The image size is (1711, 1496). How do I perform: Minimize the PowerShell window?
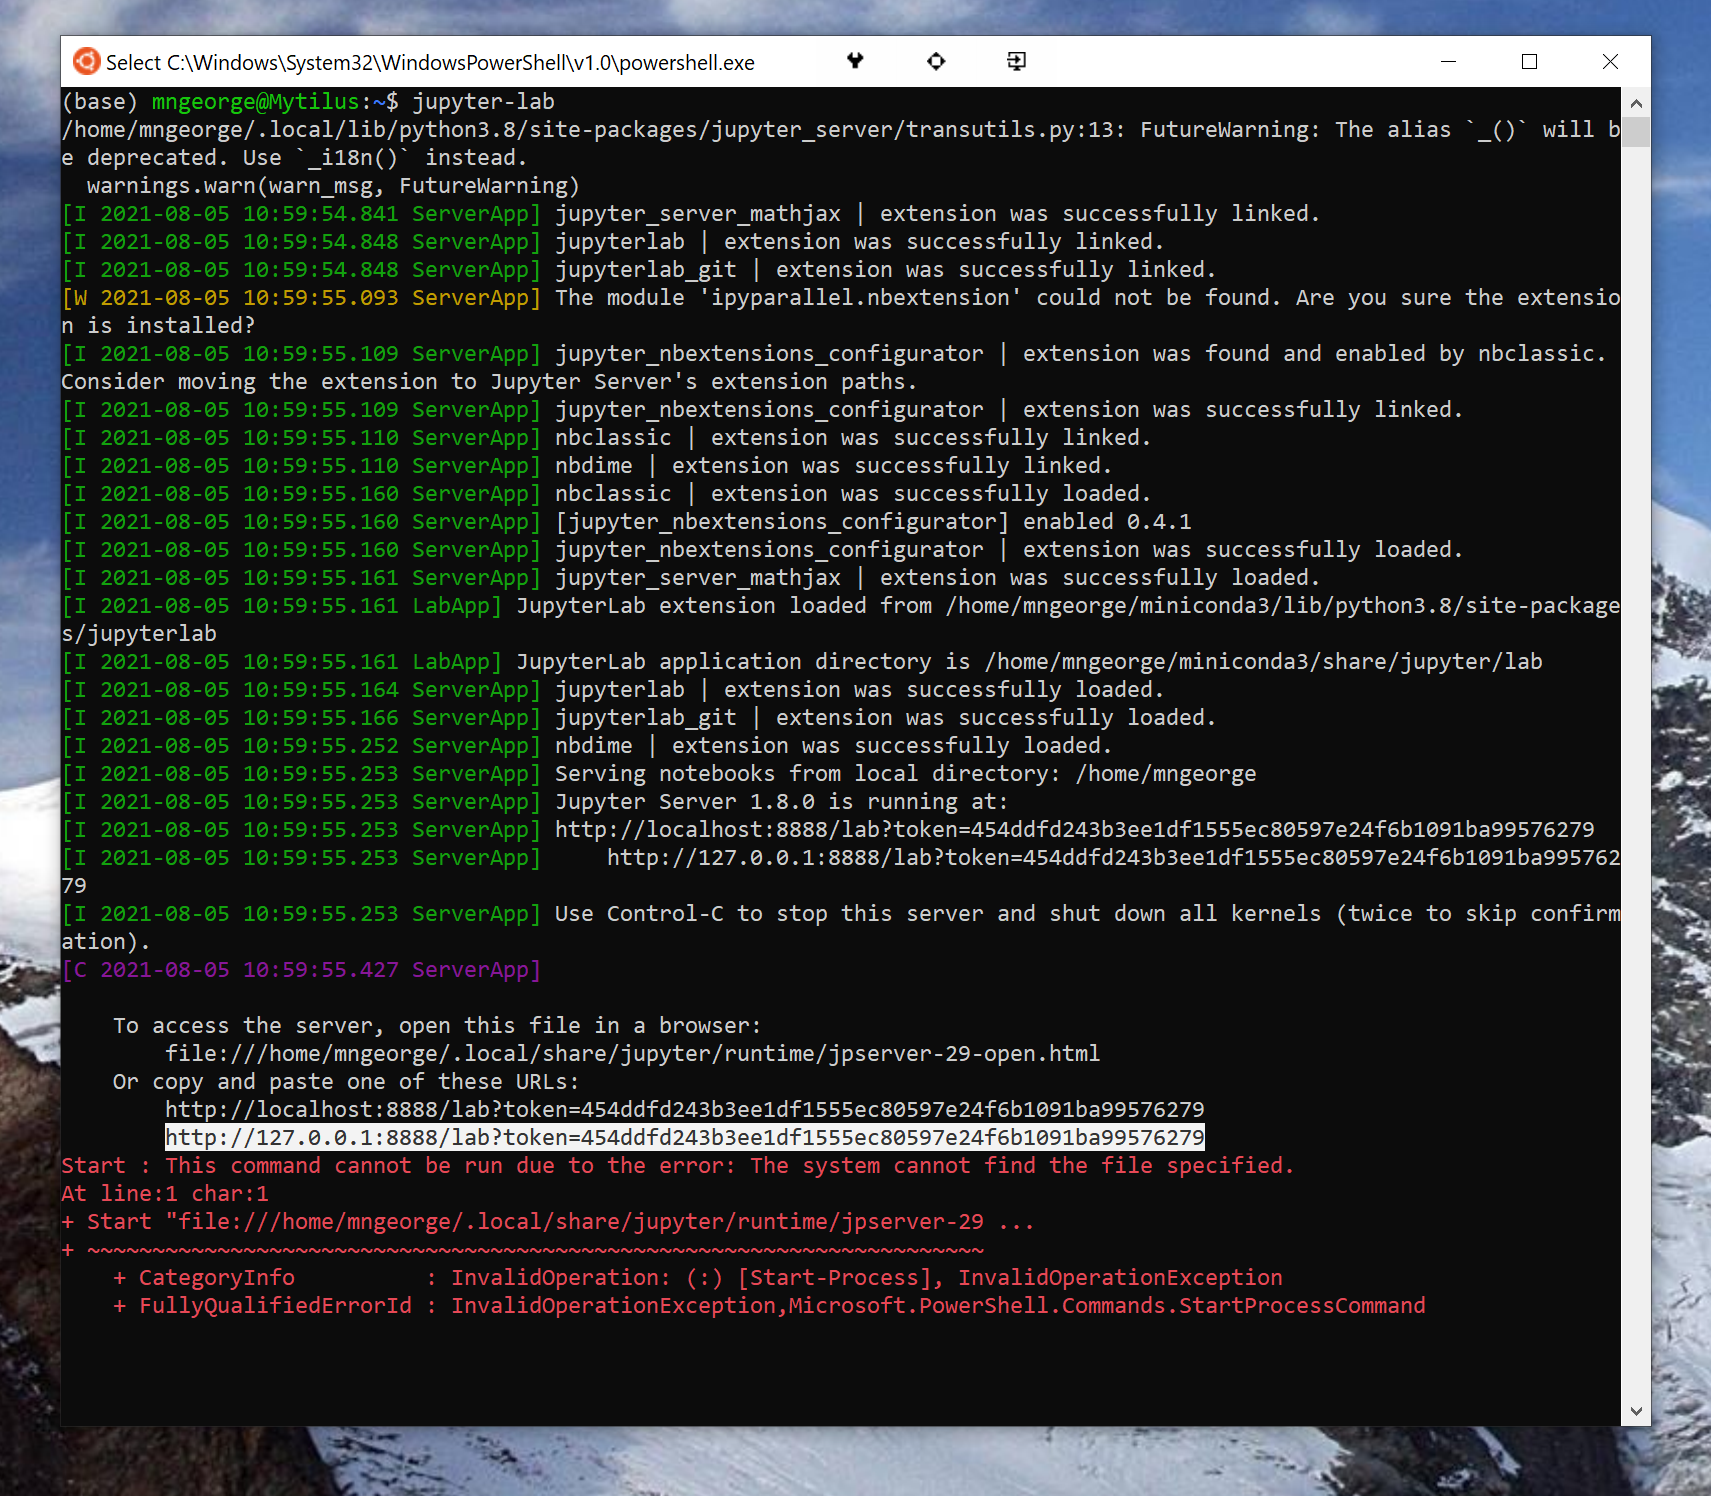[1448, 62]
